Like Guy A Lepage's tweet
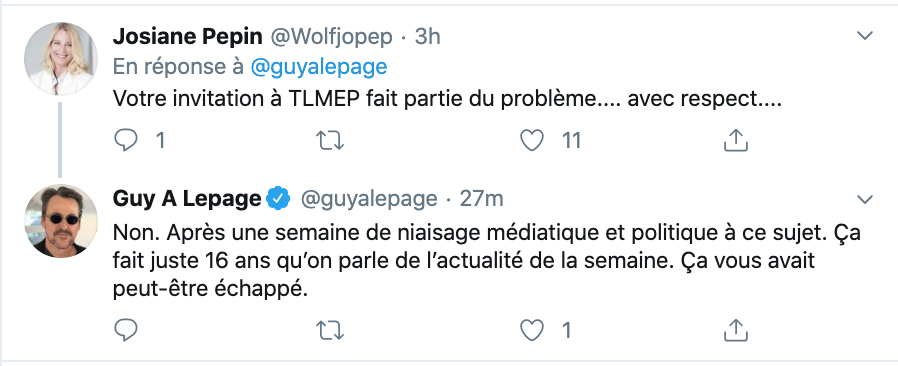 click(x=532, y=330)
